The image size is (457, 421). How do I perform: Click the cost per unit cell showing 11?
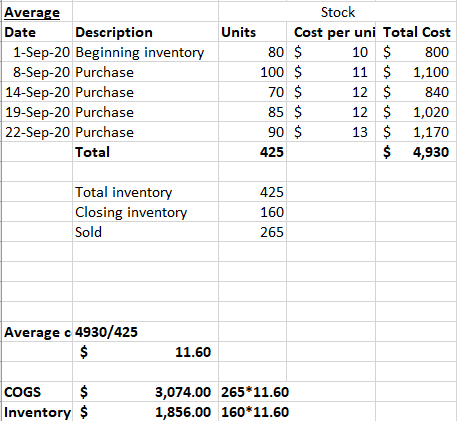pyautogui.click(x=331, y=72)
